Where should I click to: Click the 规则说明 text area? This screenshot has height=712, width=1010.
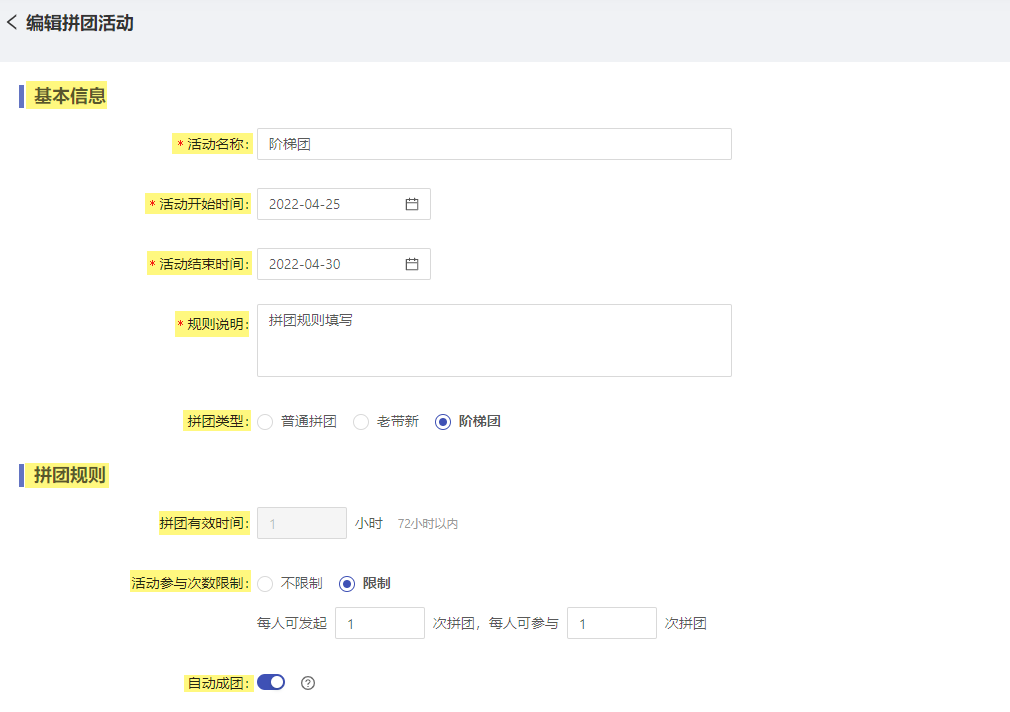(x=494, y=340)
